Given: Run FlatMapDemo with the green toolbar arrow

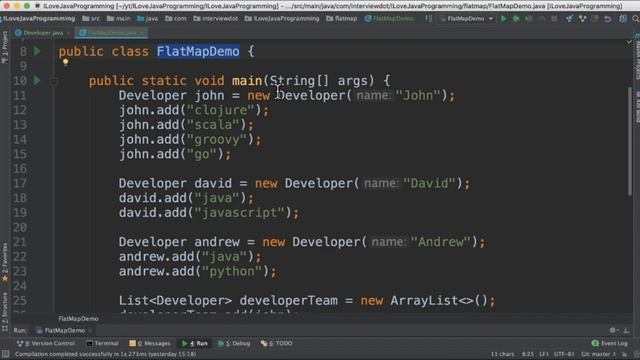Looking at the screenshot, I should tap(503, 19).
